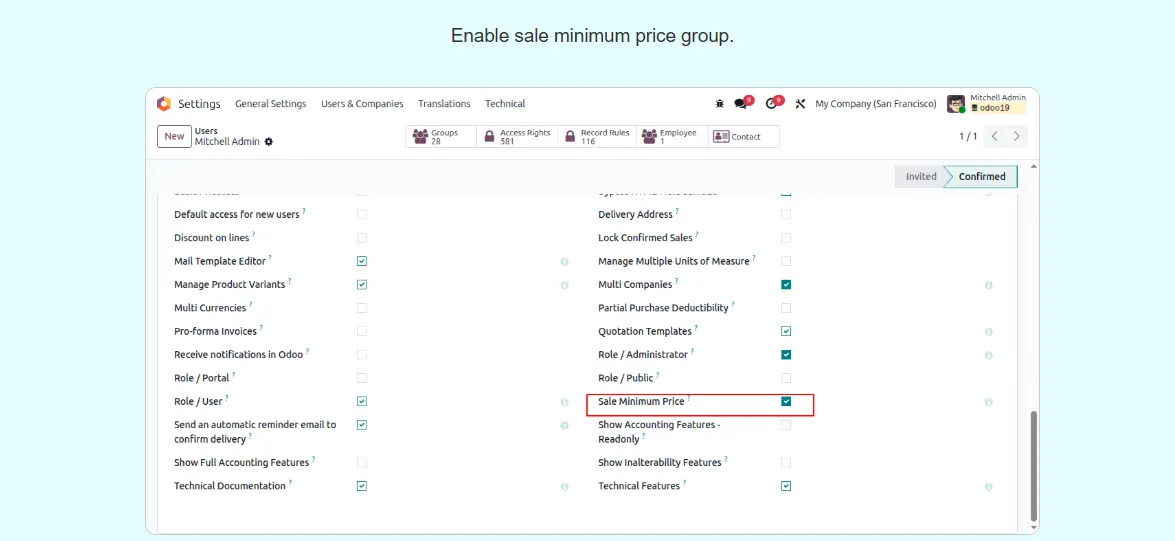
Task: Enable Lock Confirmed Sales checkbox
Action: click(x=786, y=238)
